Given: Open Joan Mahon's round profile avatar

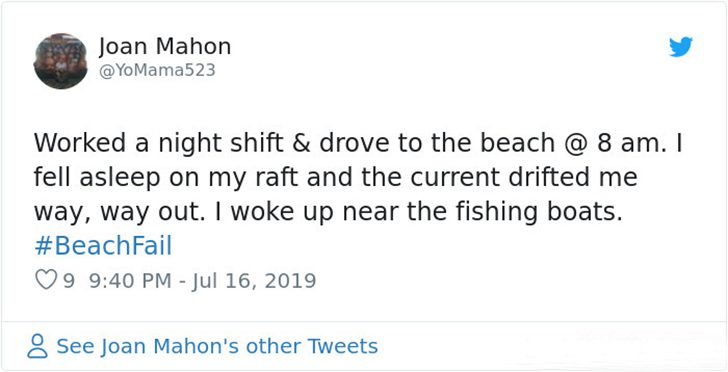Looking at the screenshot, I should (x=60, y=61).
